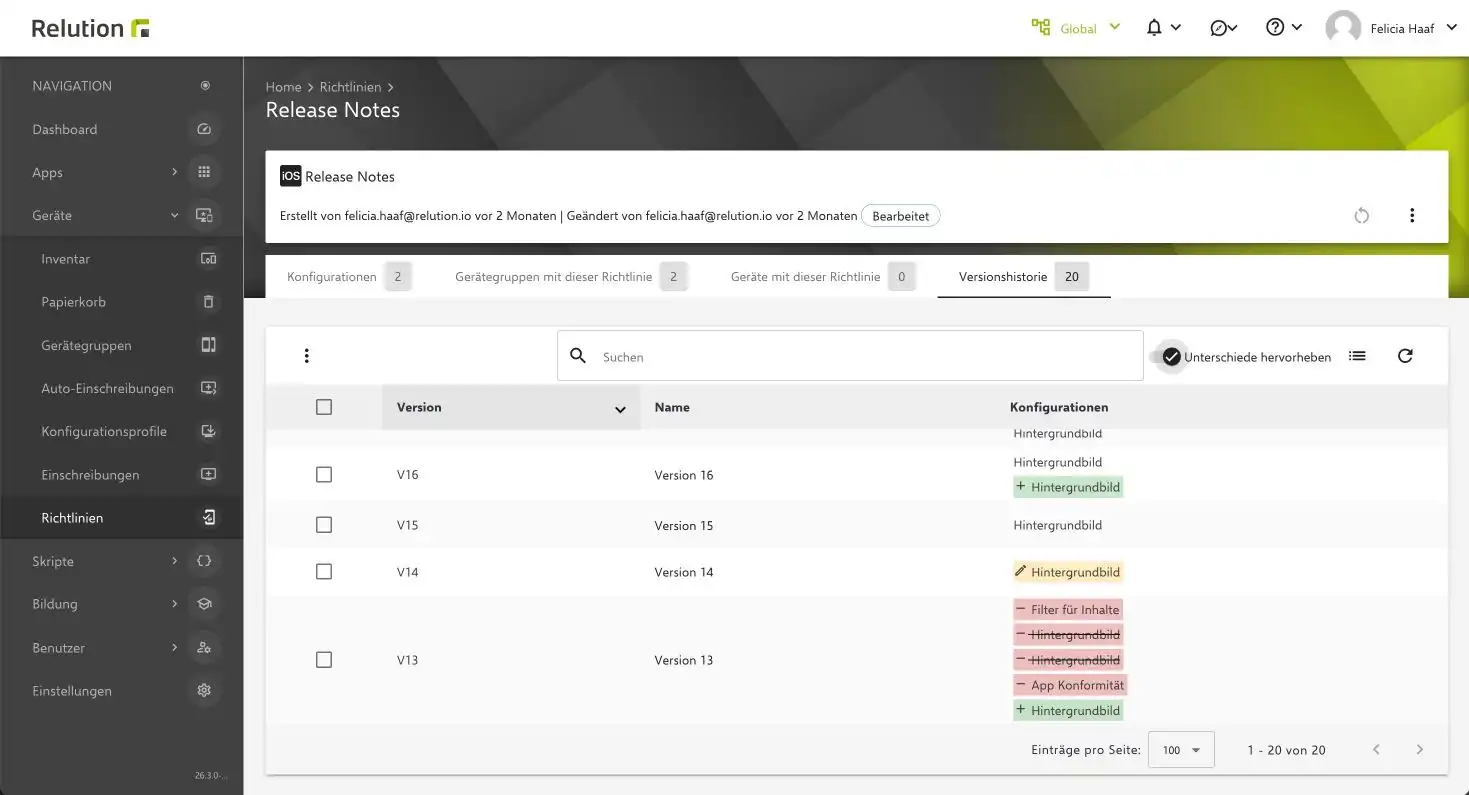The image size is (1469, 795).
Task: Check the V13 row checkbox
Action: 324,660
